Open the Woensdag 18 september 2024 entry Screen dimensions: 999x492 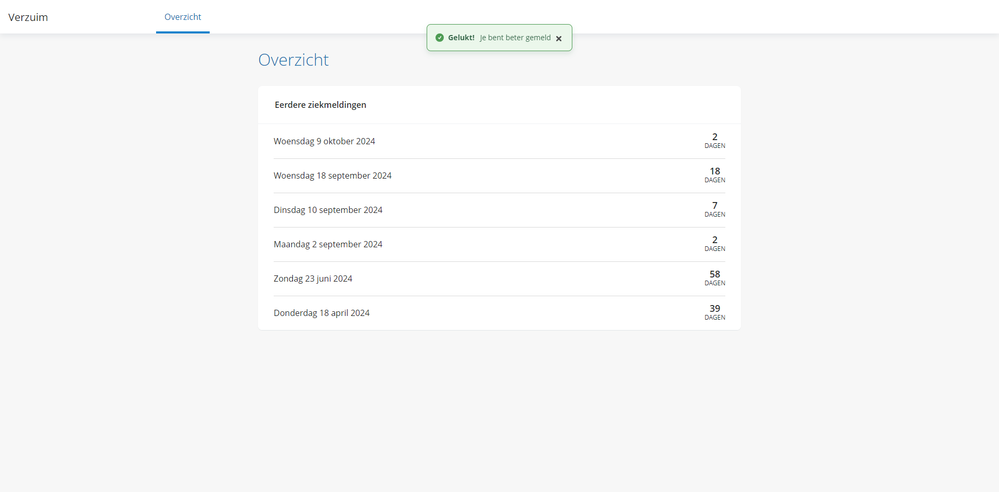tap(332, 176)
